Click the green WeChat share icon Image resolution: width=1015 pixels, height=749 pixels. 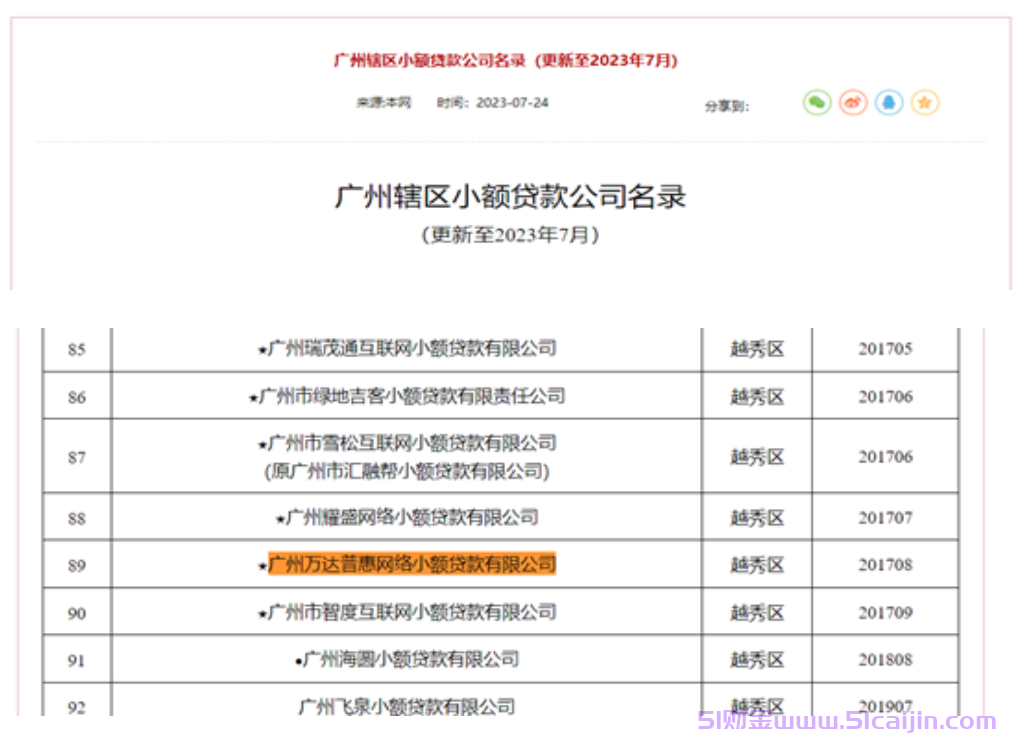point(816,102)
